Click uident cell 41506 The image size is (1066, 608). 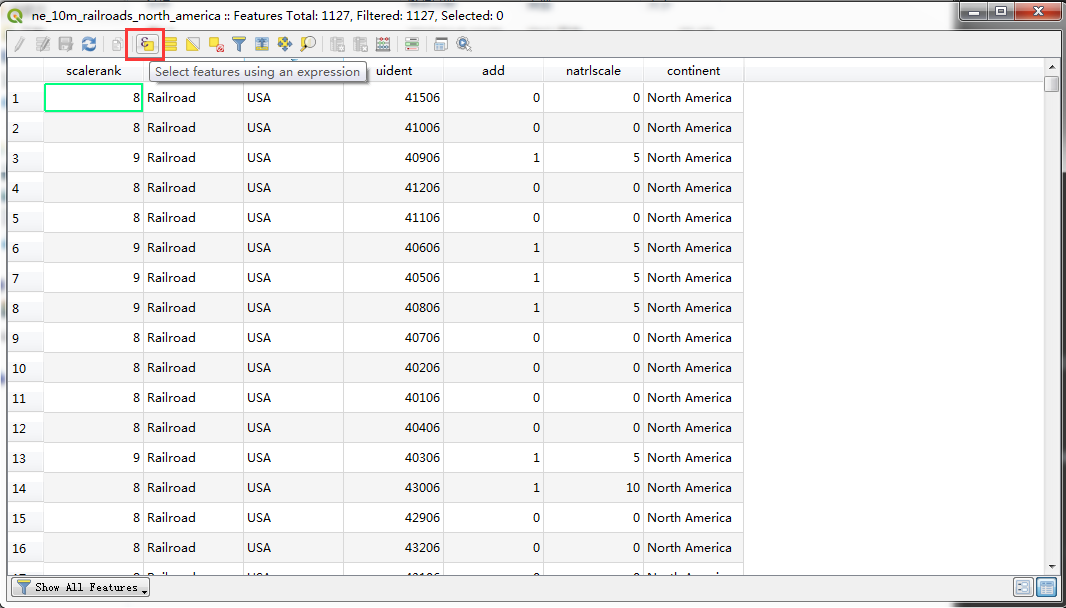pyautogui.click(x=394, y=98)
